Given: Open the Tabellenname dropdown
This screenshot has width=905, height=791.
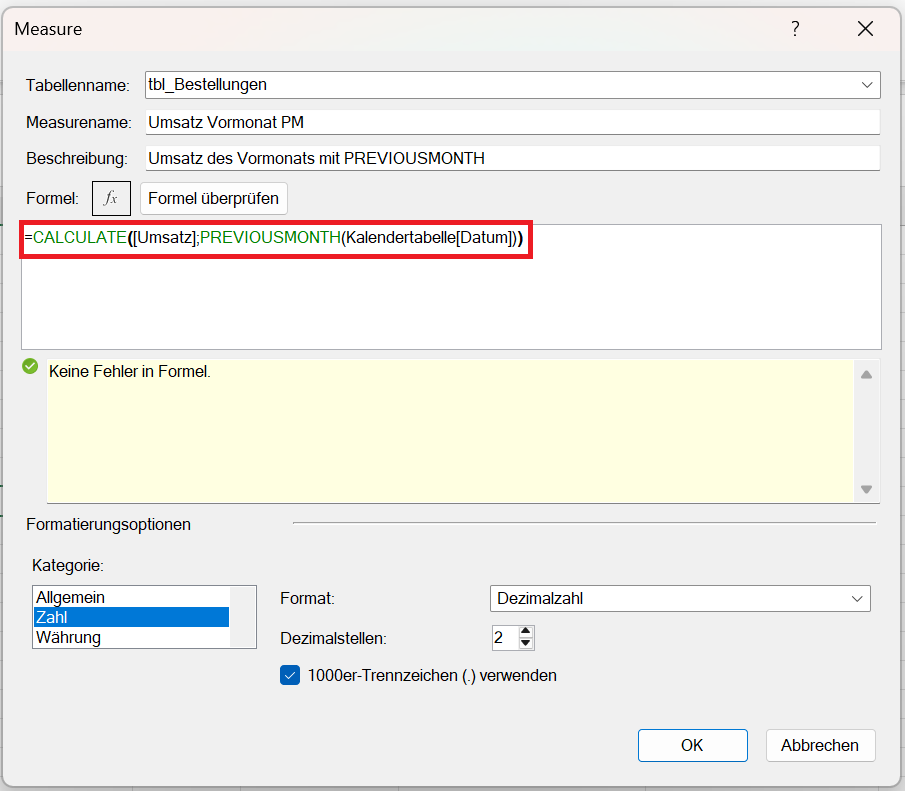Looking at the screenshot, I should (x=866, y=85).
